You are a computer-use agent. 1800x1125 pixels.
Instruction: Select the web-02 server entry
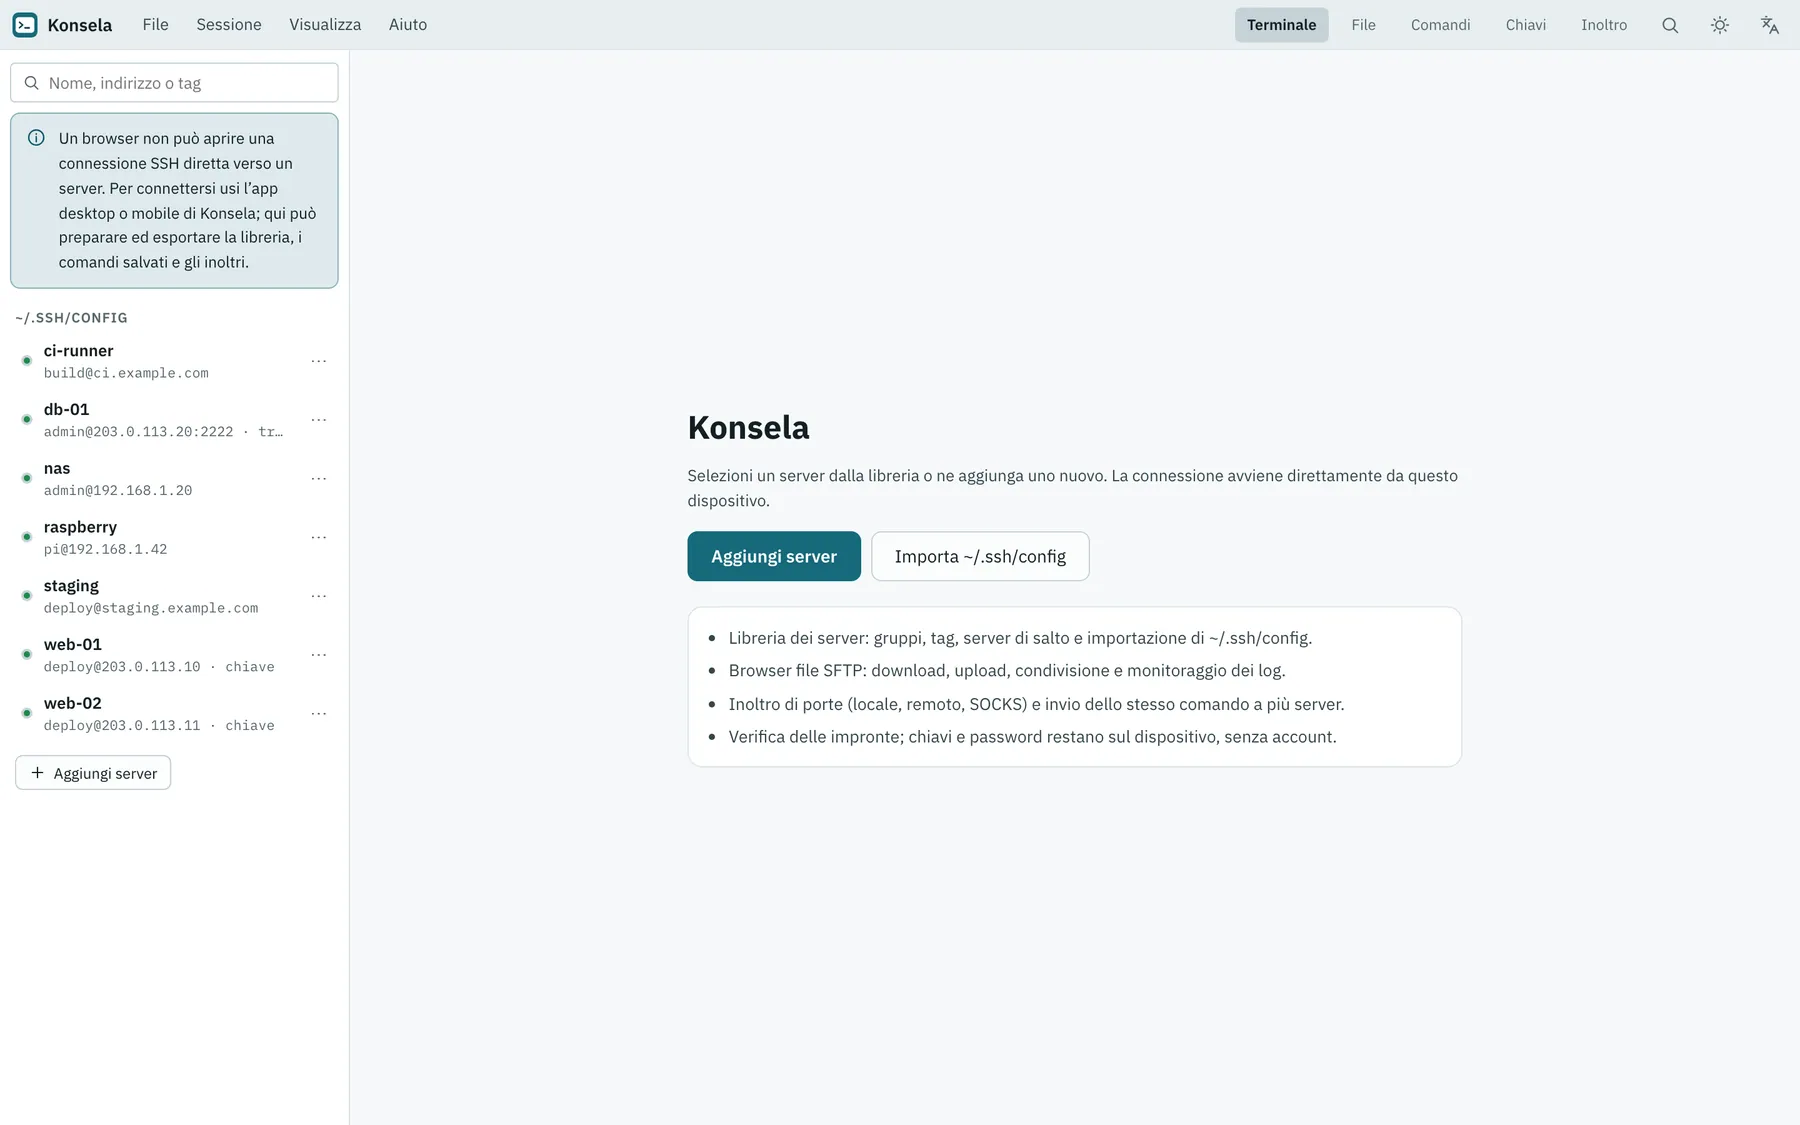174,714
